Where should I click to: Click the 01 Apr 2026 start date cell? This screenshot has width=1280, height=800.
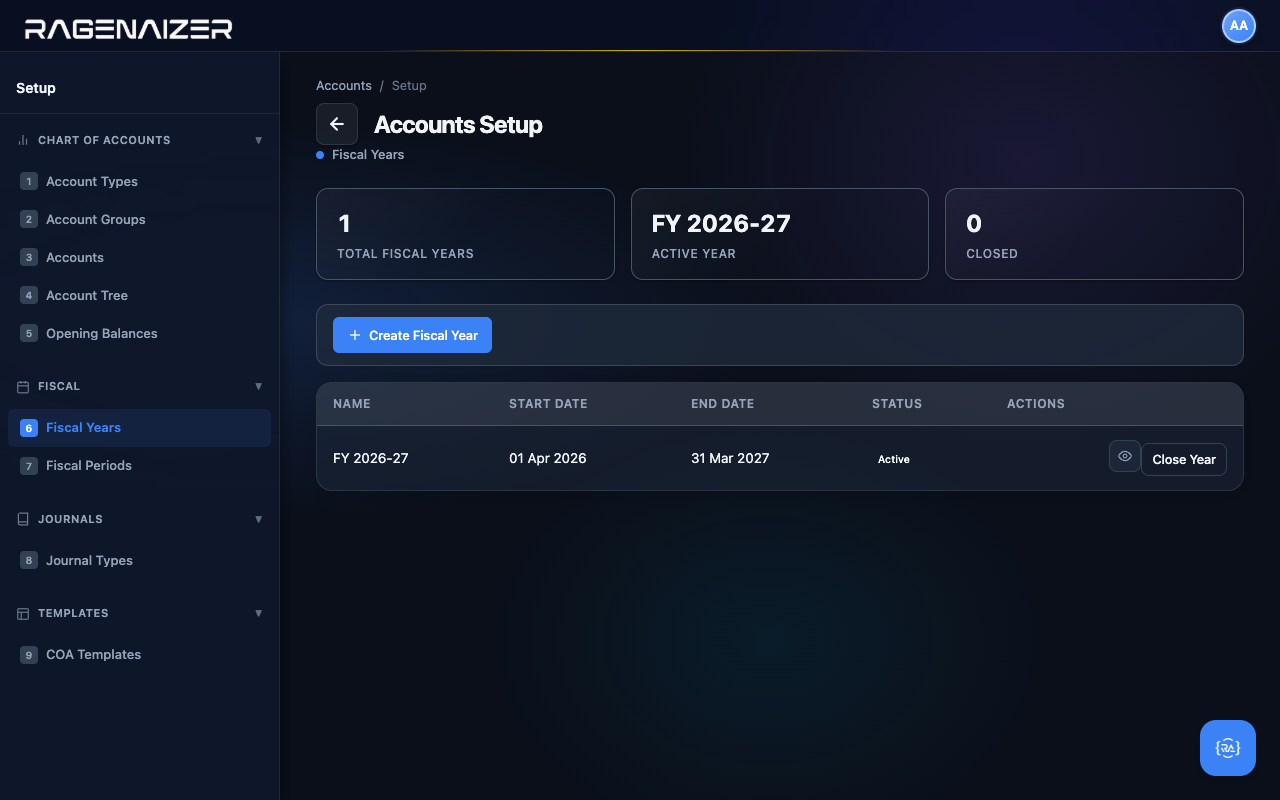[548, 458]
